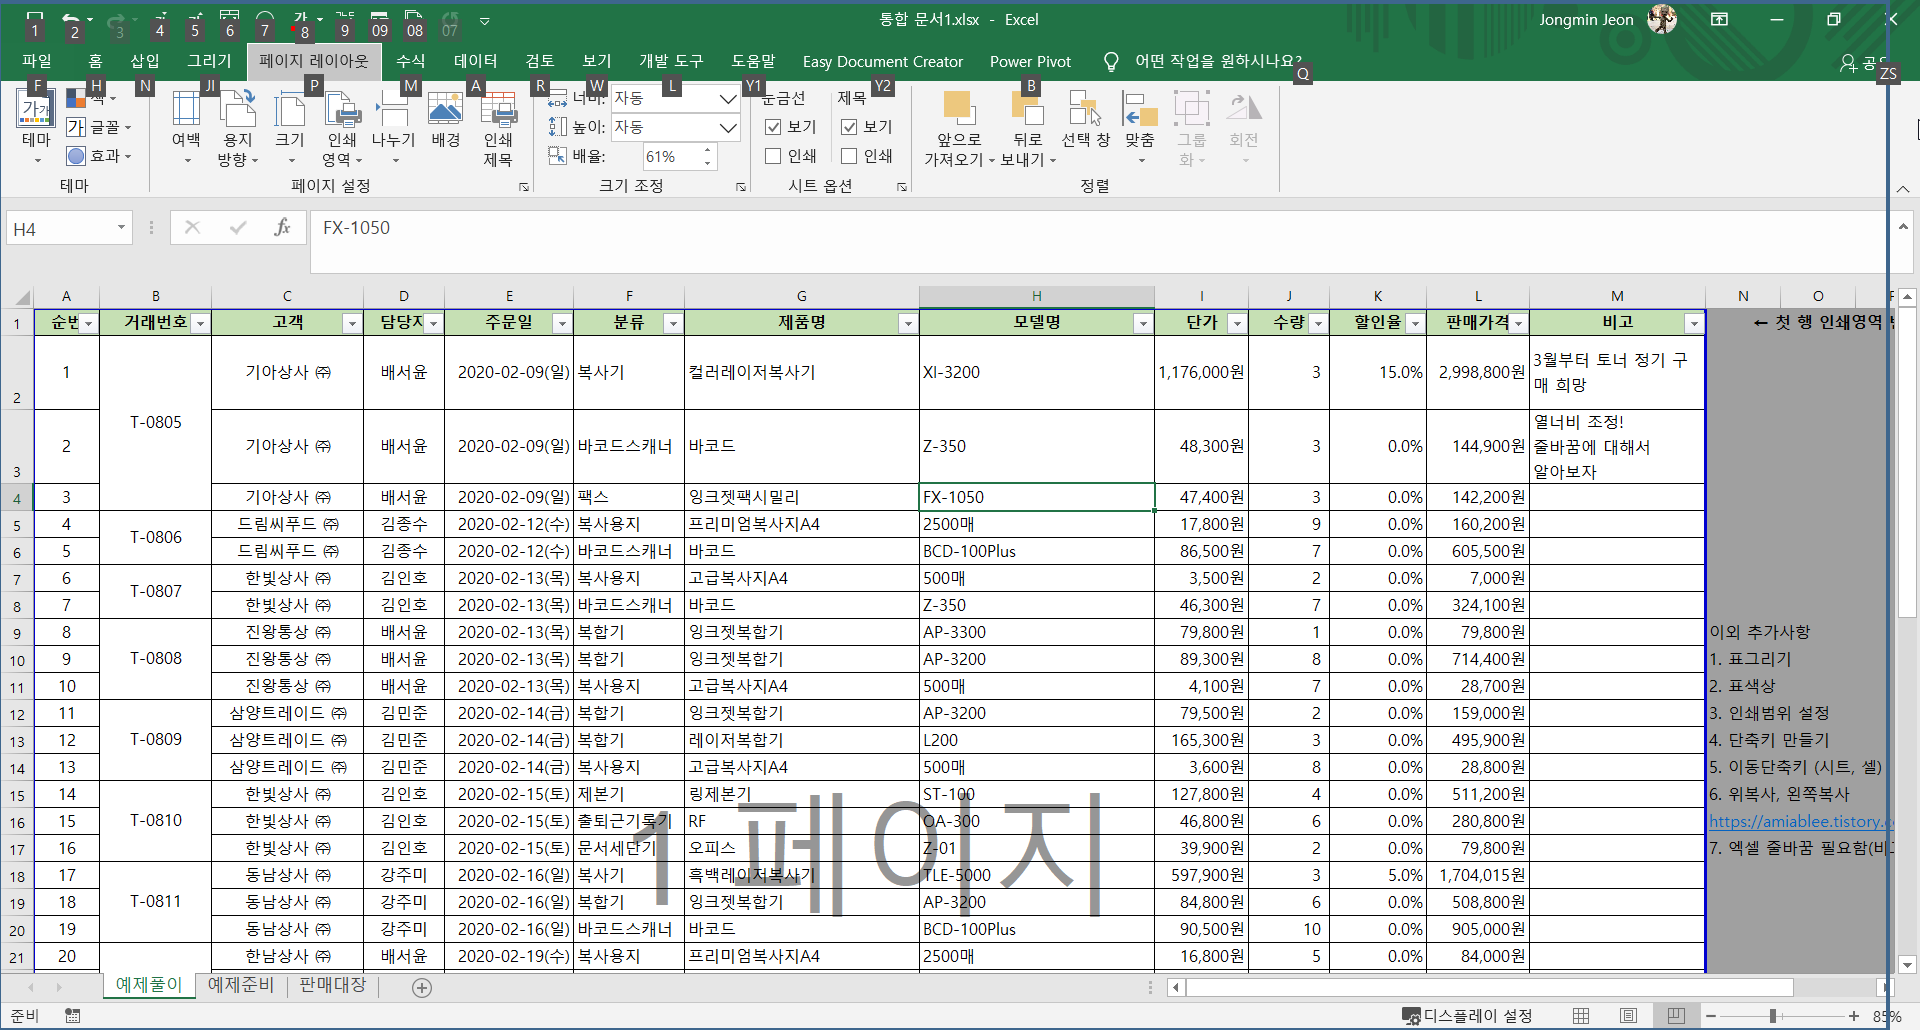This screenshot has width=1920, height=1030.
Task: Open the Formulas (수식) tab
Action: point(410,62)
